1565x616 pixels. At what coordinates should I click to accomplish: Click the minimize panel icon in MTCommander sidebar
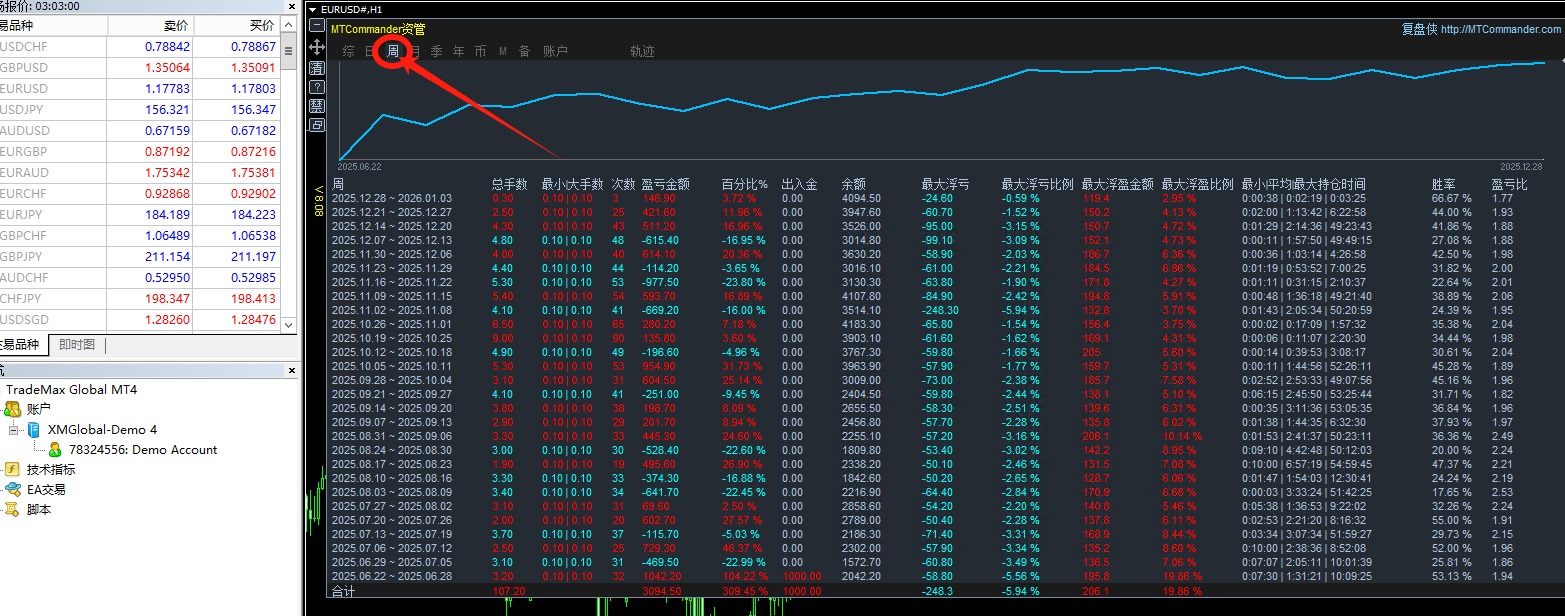[x=317, y=26]
